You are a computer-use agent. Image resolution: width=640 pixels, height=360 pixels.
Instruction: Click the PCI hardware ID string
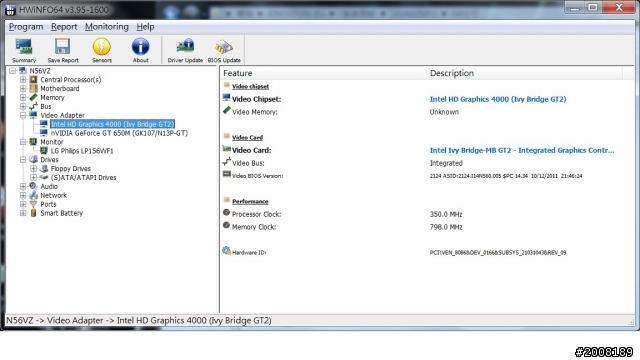(x=498, y=253)
